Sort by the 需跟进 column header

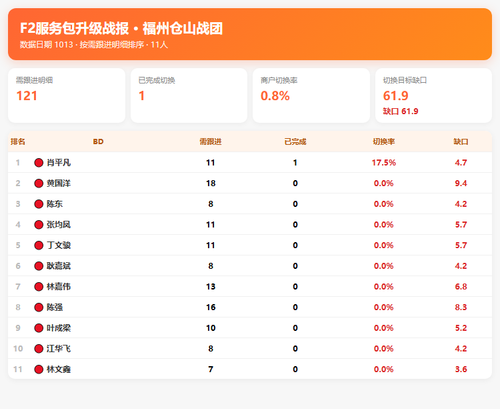click(x=210, y=142)
